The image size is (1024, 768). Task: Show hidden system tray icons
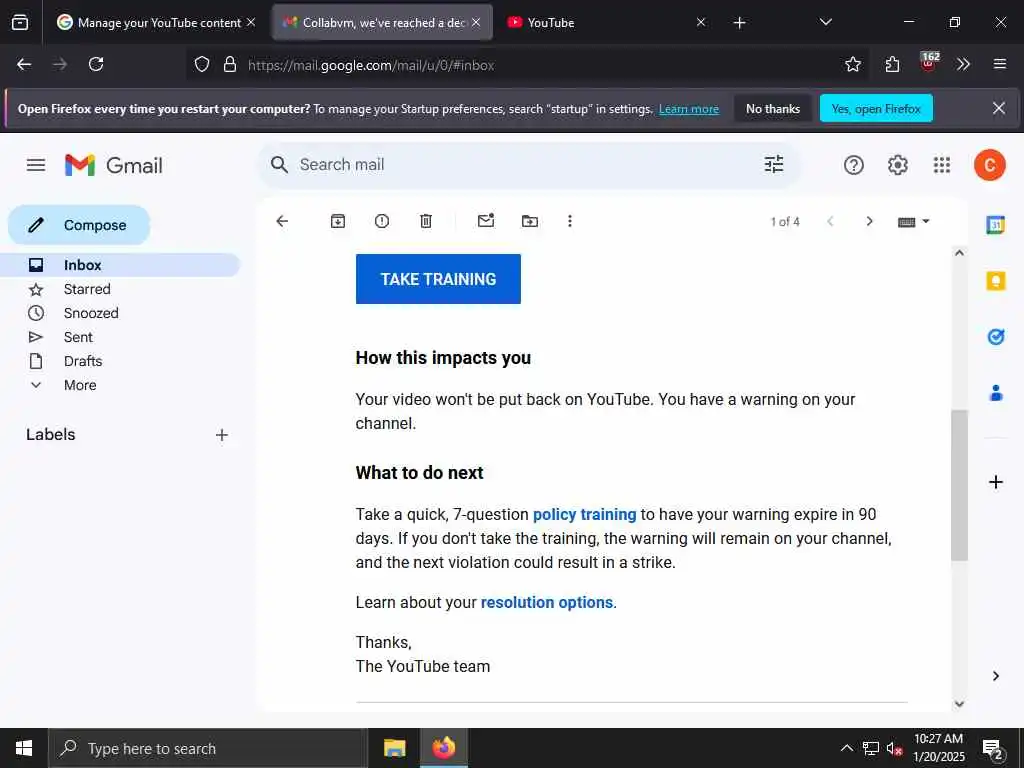846,748
